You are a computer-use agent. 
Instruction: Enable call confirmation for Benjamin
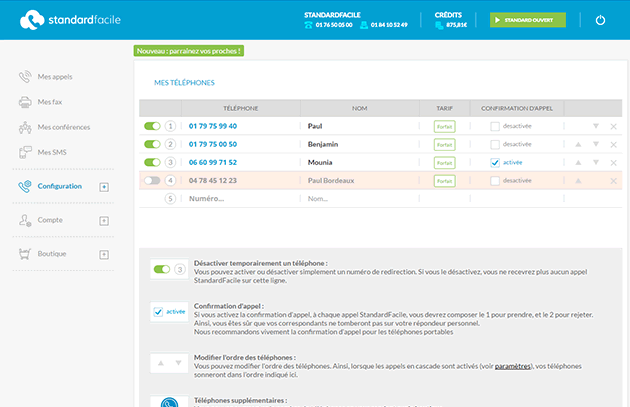[495, 145]
